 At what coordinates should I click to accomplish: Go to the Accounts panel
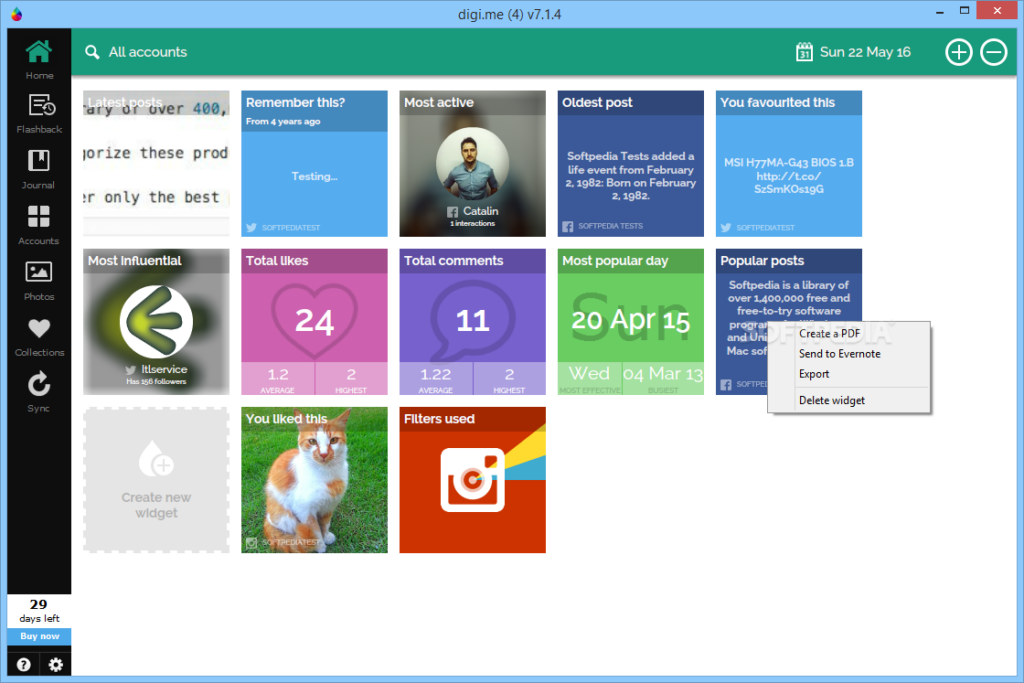coord(38,222)
